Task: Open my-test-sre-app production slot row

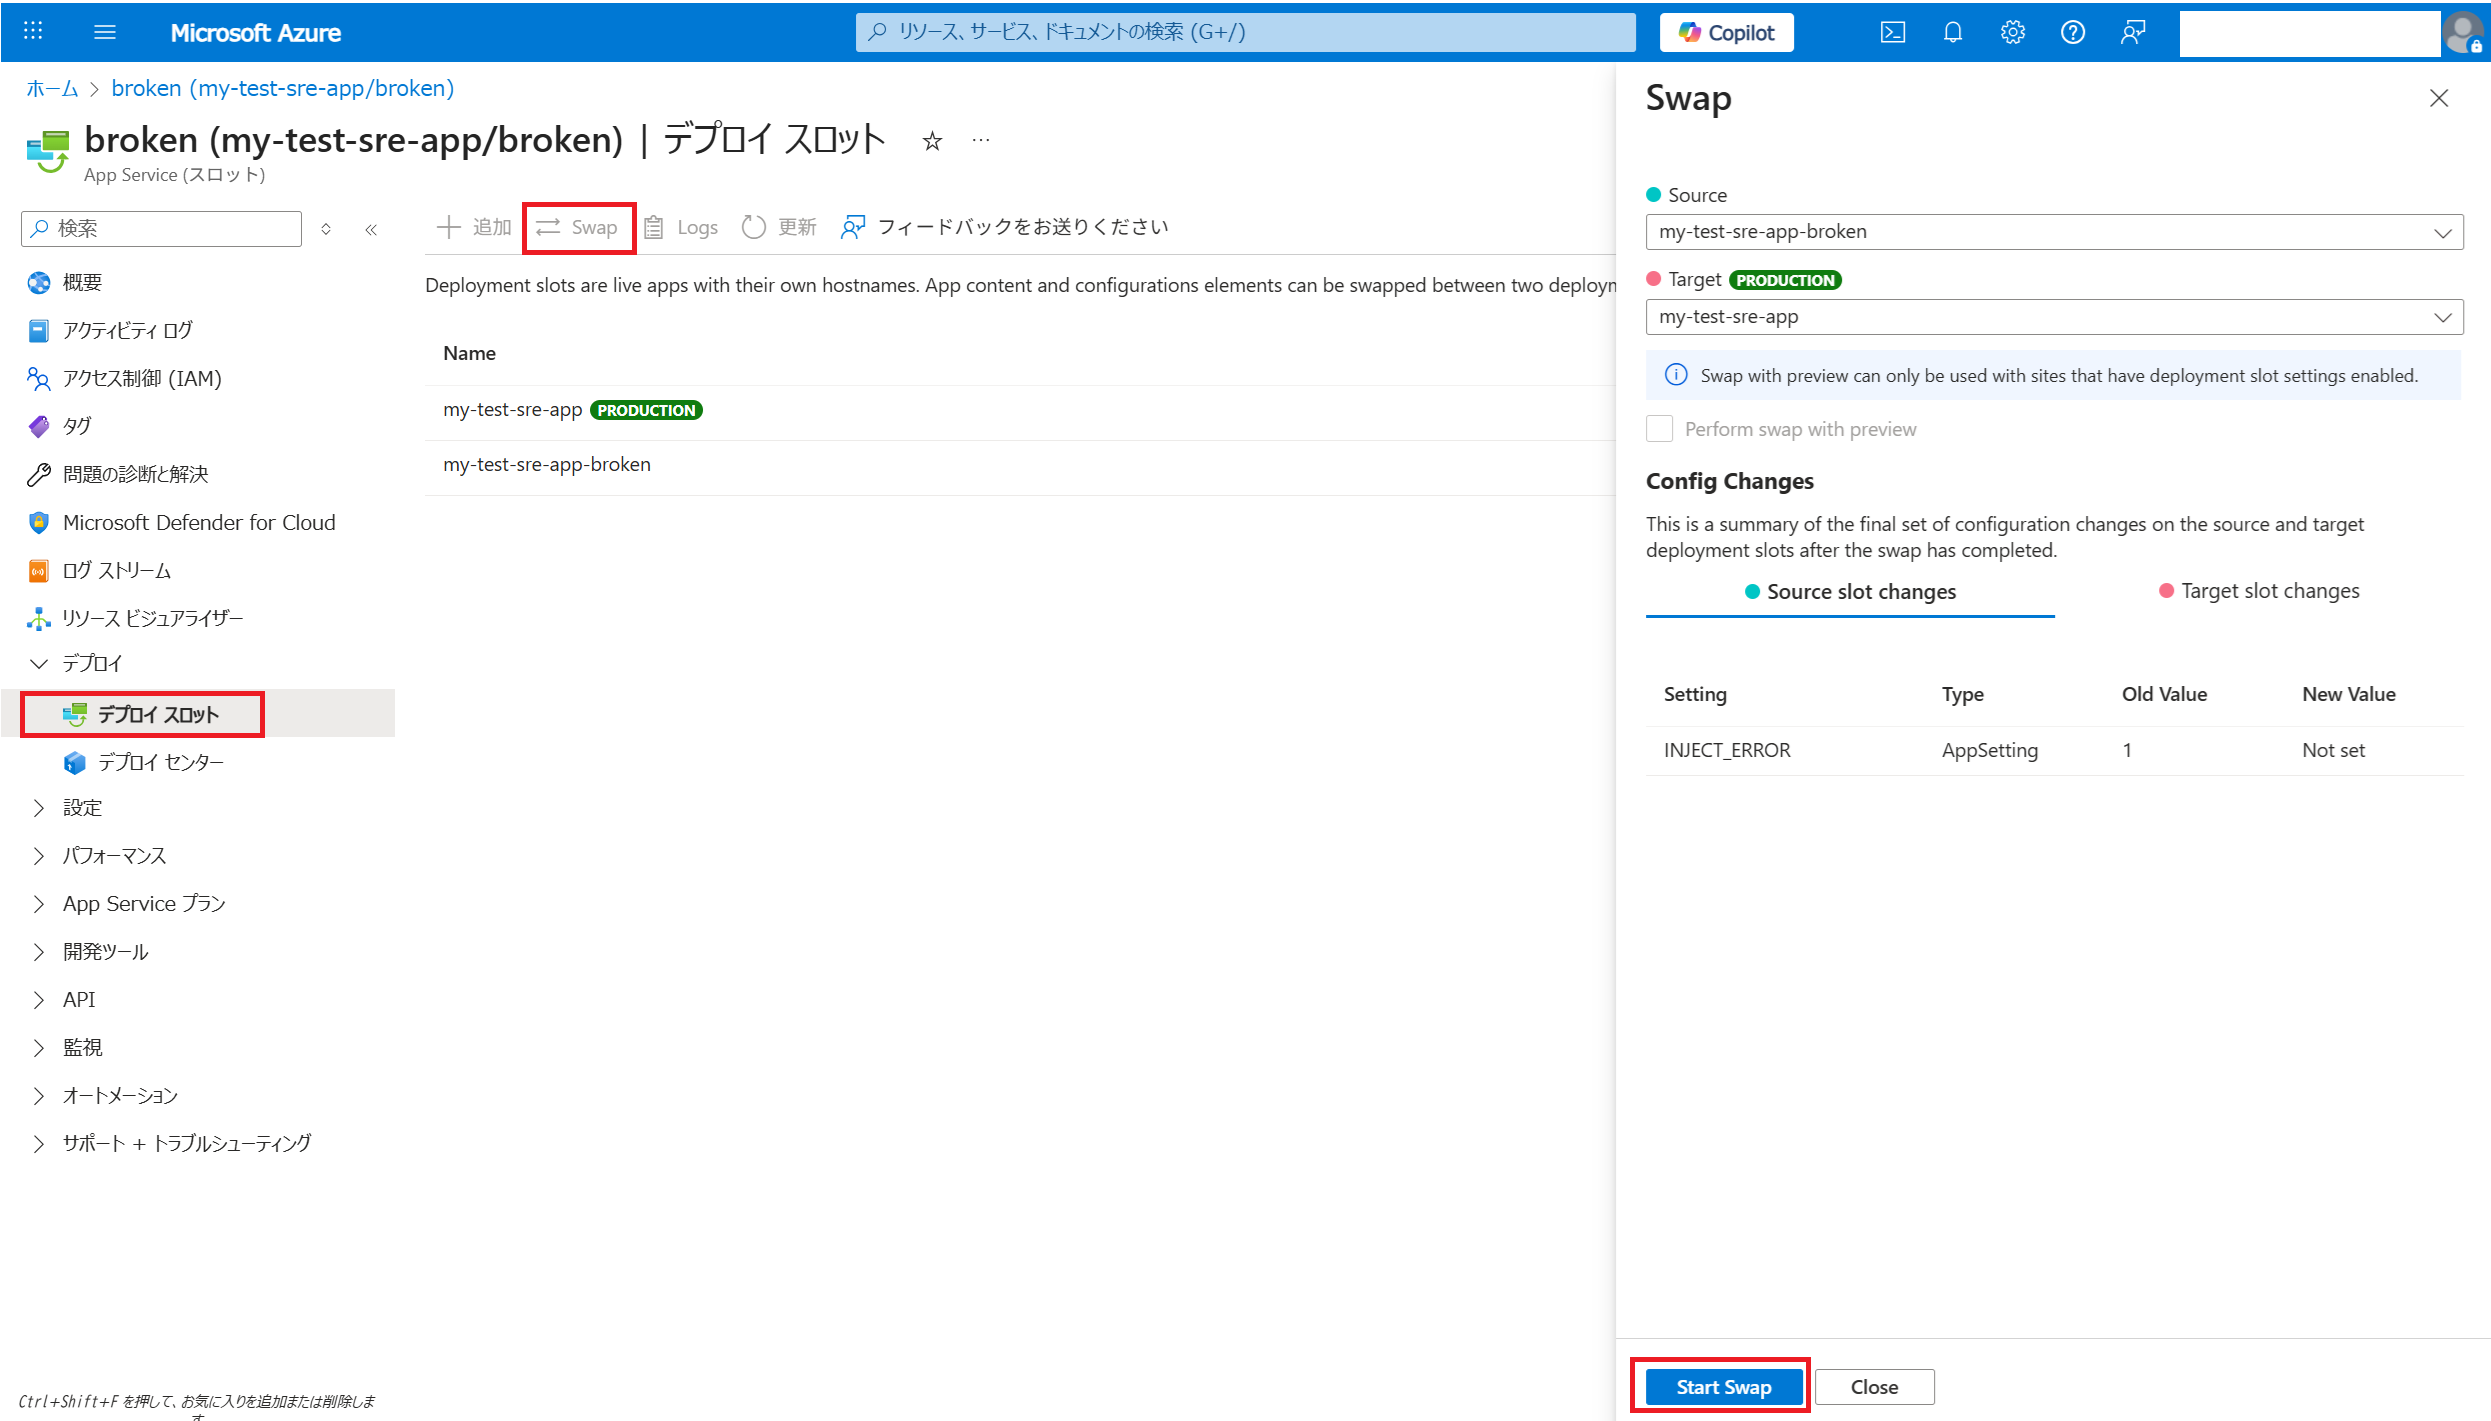Action: tap(1020, 410)
